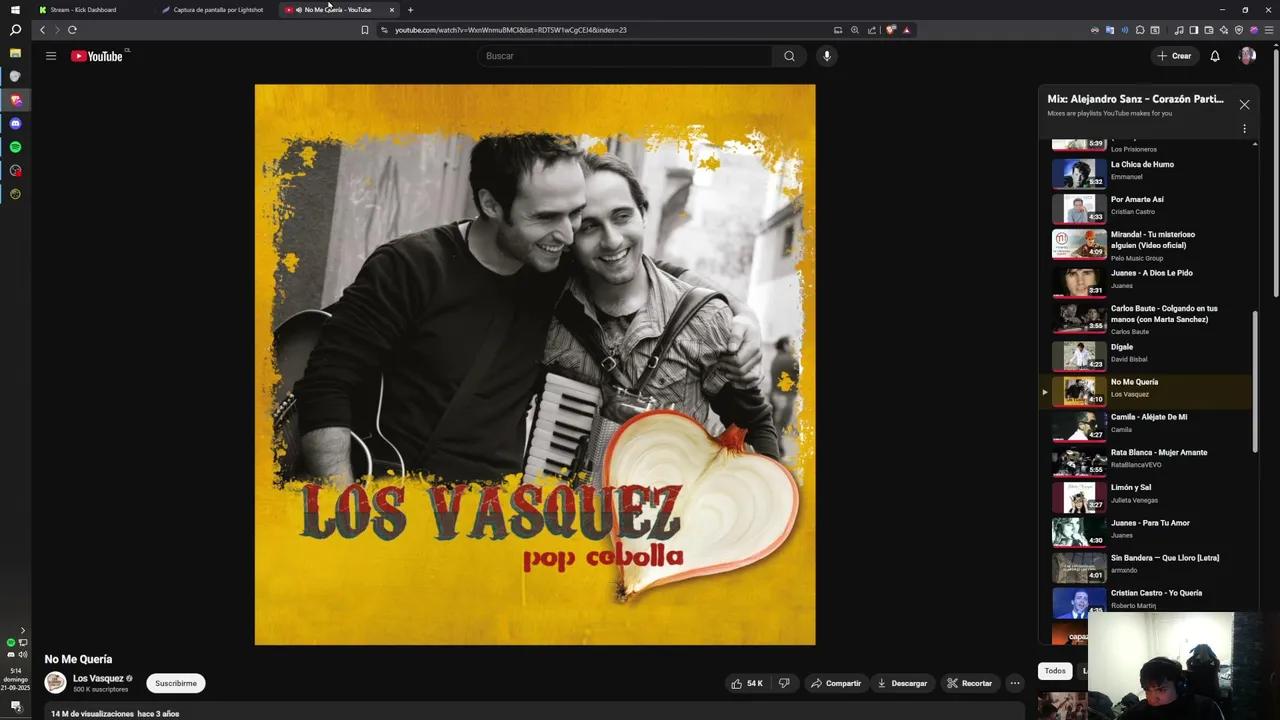1280x720 pixels.
Task: Open File Explorer from taskbar
Action: click(x=15, y=53)
